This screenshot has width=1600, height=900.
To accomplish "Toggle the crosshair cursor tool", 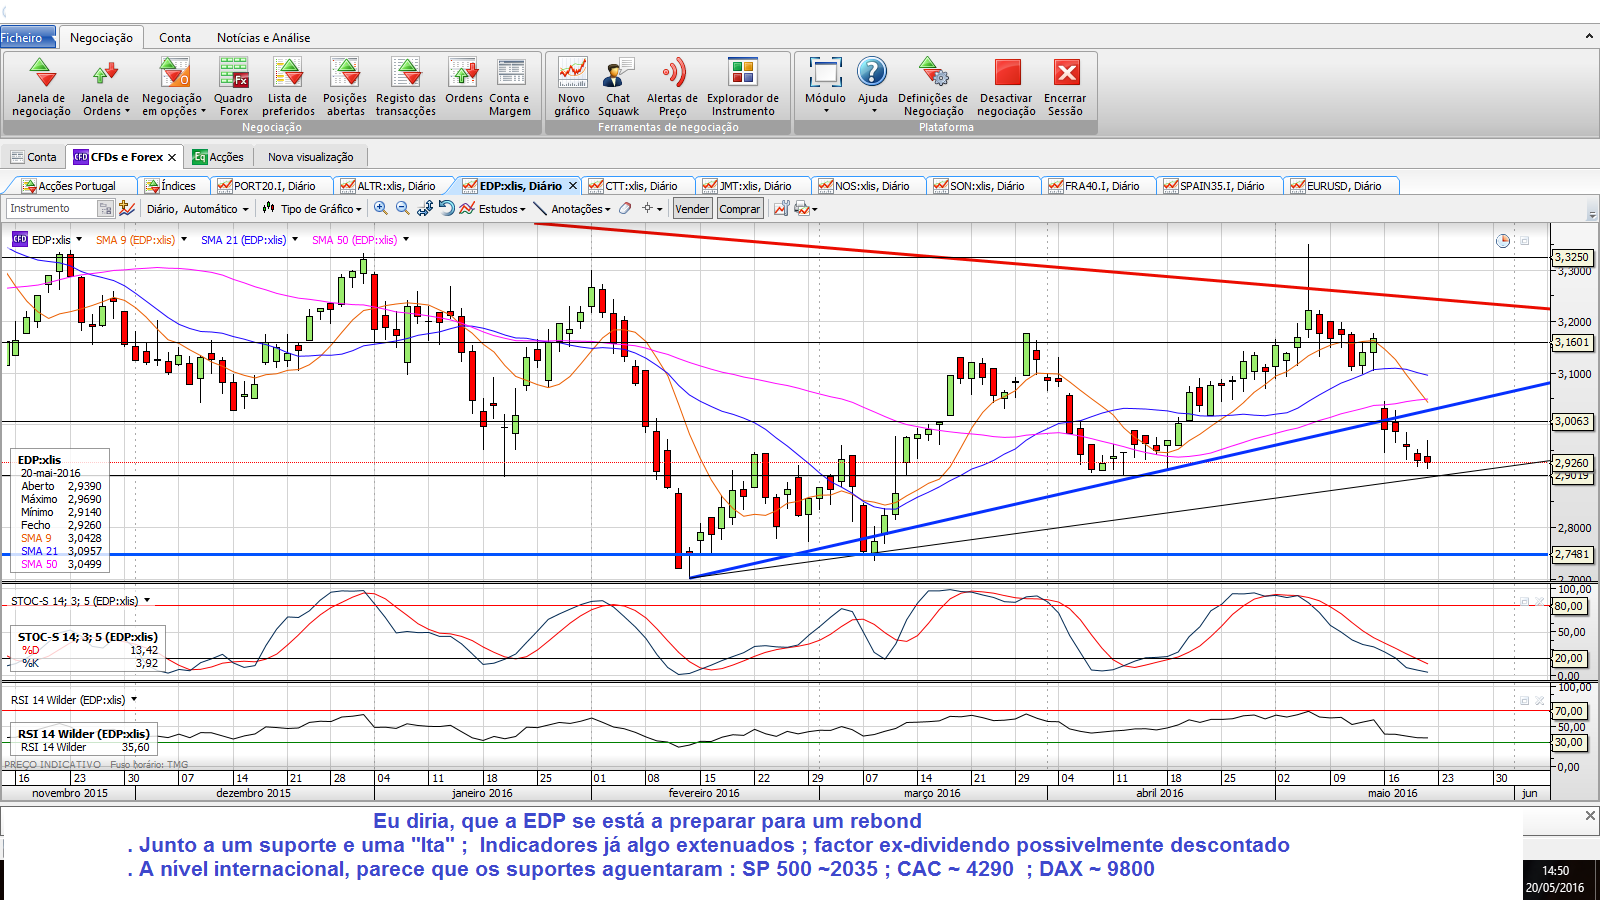I will [x=648, y=208].
